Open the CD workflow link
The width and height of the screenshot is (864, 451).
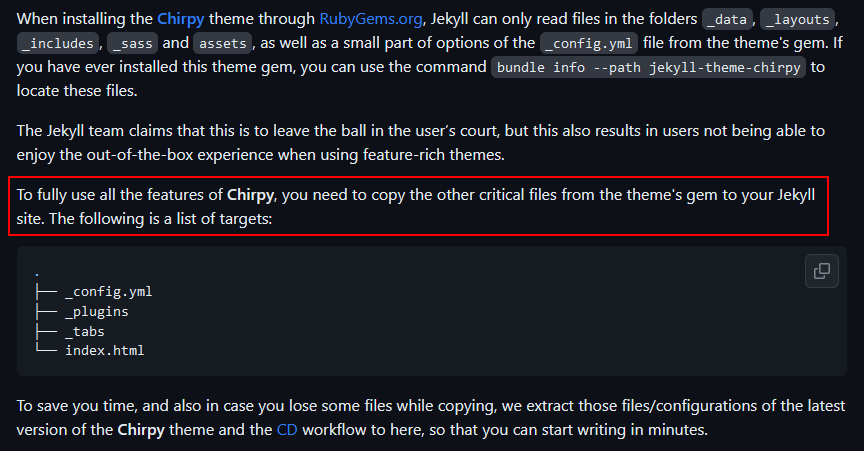click(x=287, y=429)
